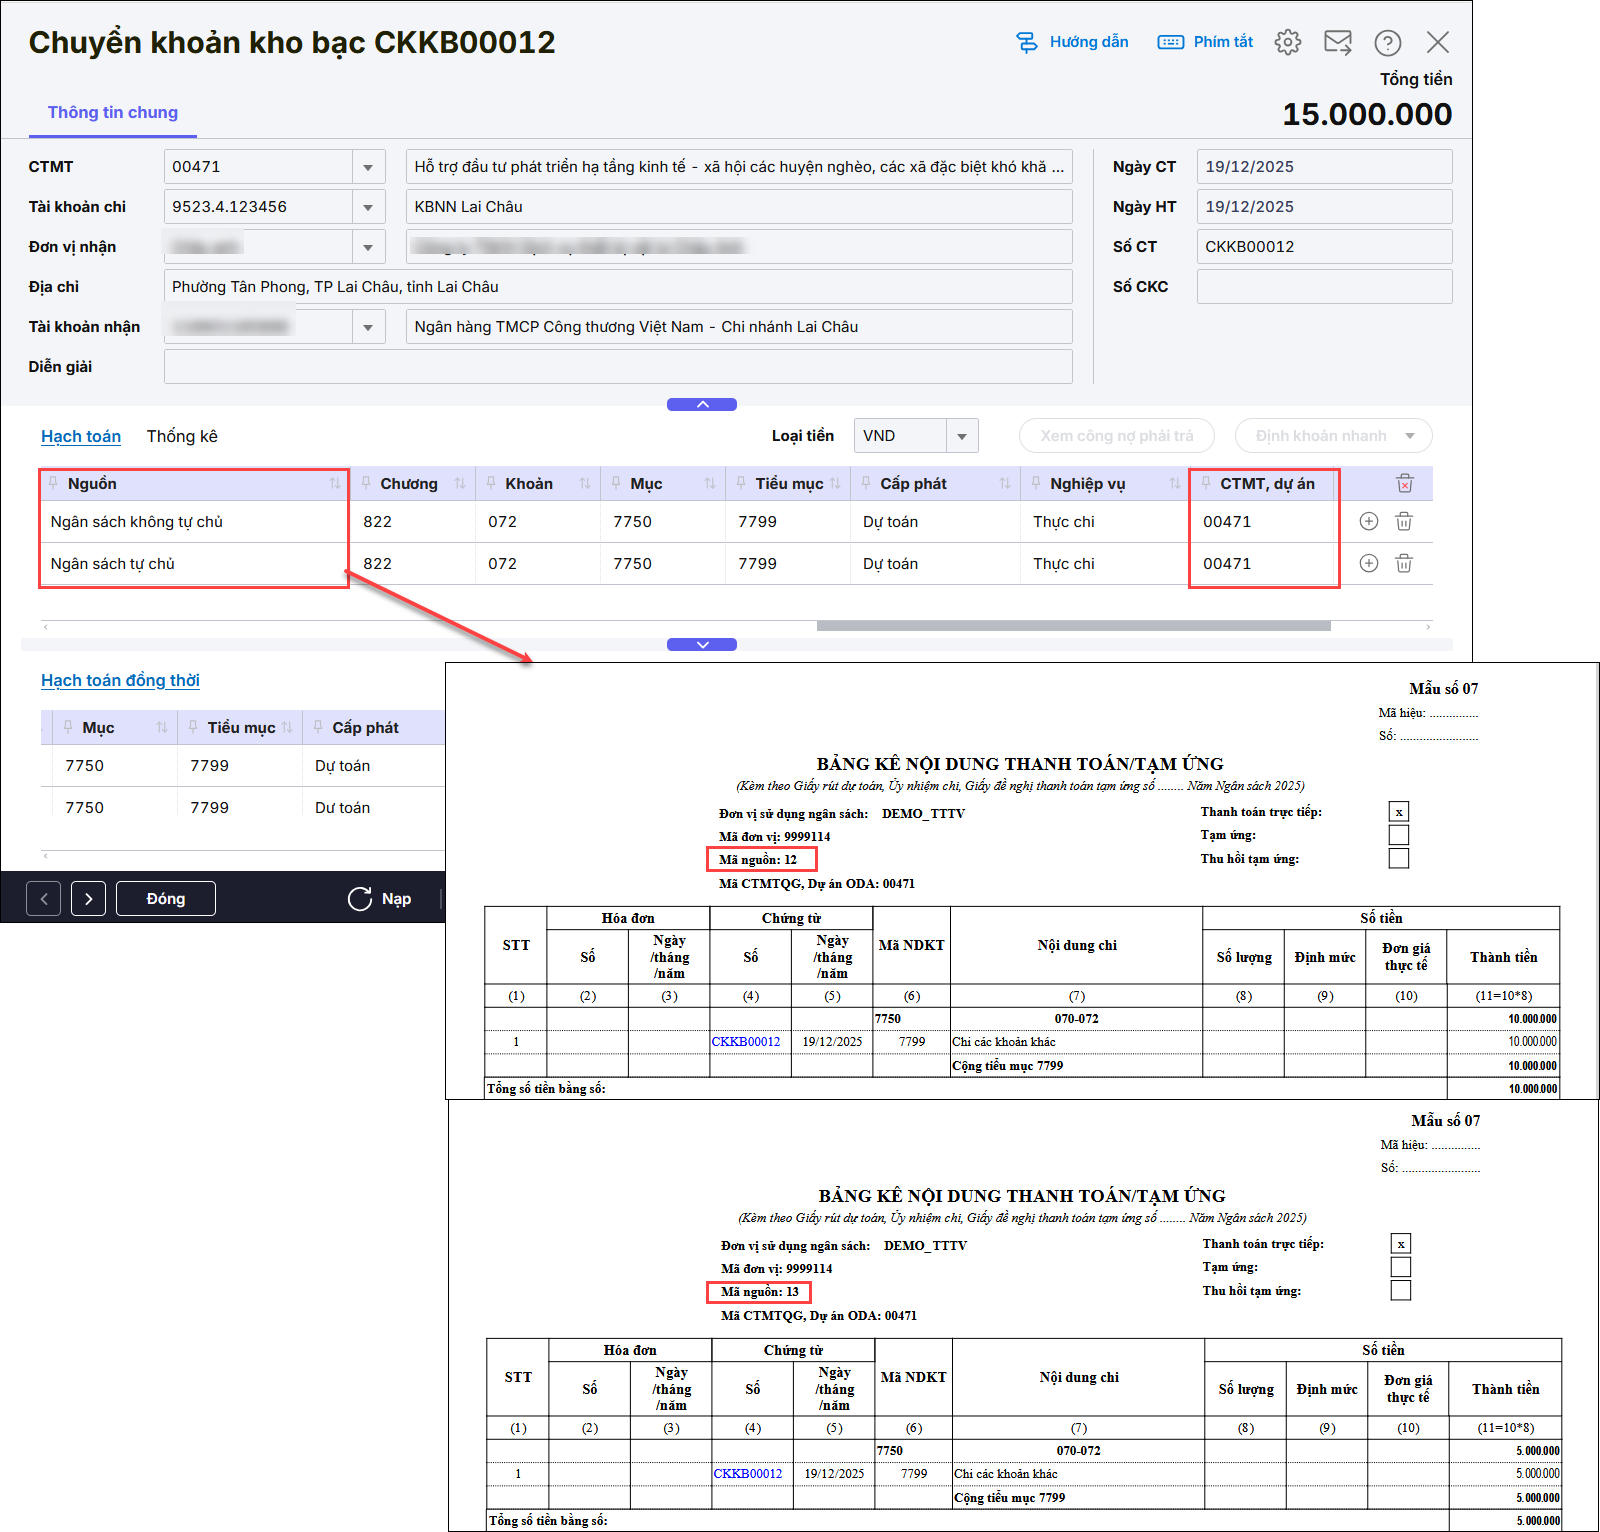This screenshot has width=1600, height=1532.
Task: Collapse the general info panel chevron
Action: click(x=702, y=404)
